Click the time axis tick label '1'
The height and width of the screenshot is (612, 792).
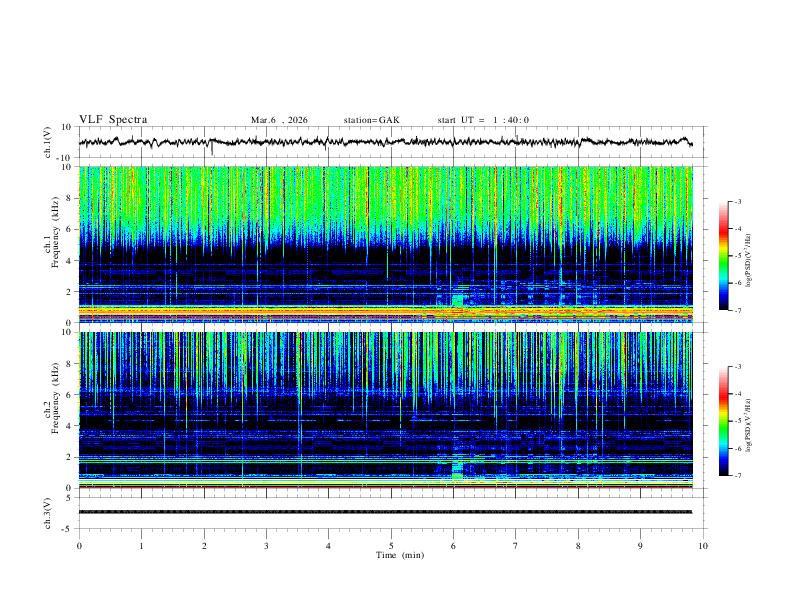click(x=142, y=546)
